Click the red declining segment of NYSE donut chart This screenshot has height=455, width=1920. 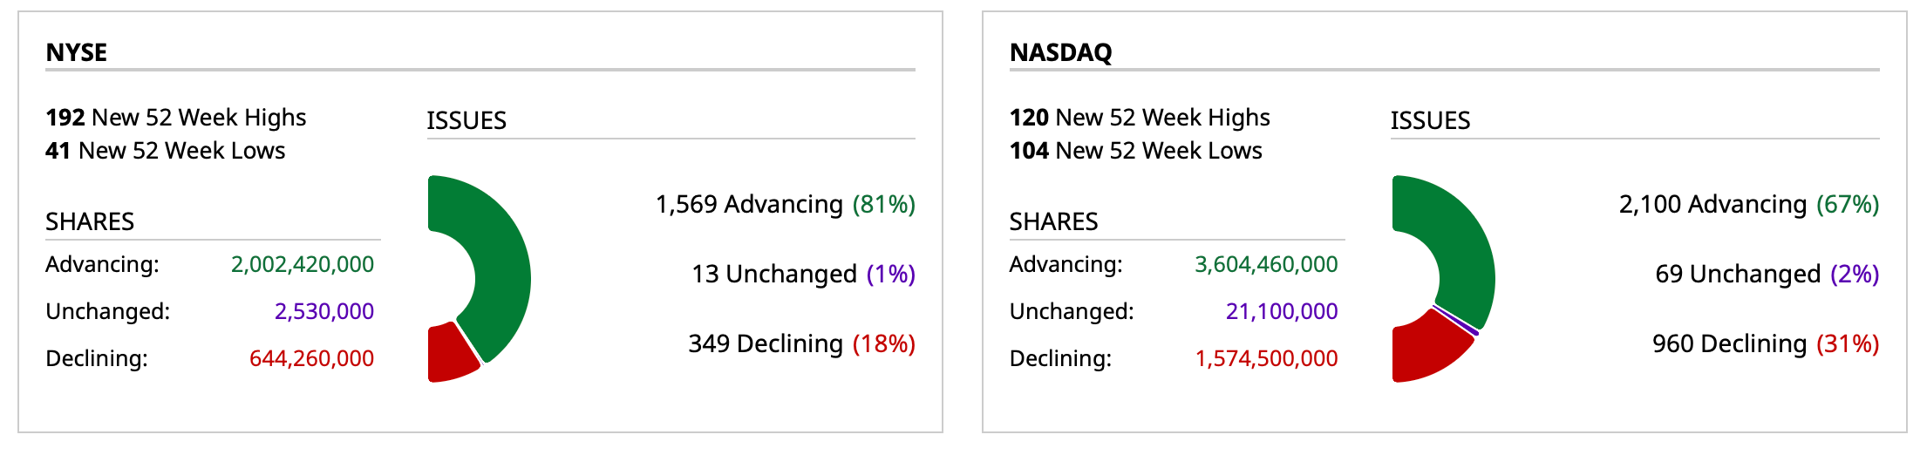(x=448, y=354)
